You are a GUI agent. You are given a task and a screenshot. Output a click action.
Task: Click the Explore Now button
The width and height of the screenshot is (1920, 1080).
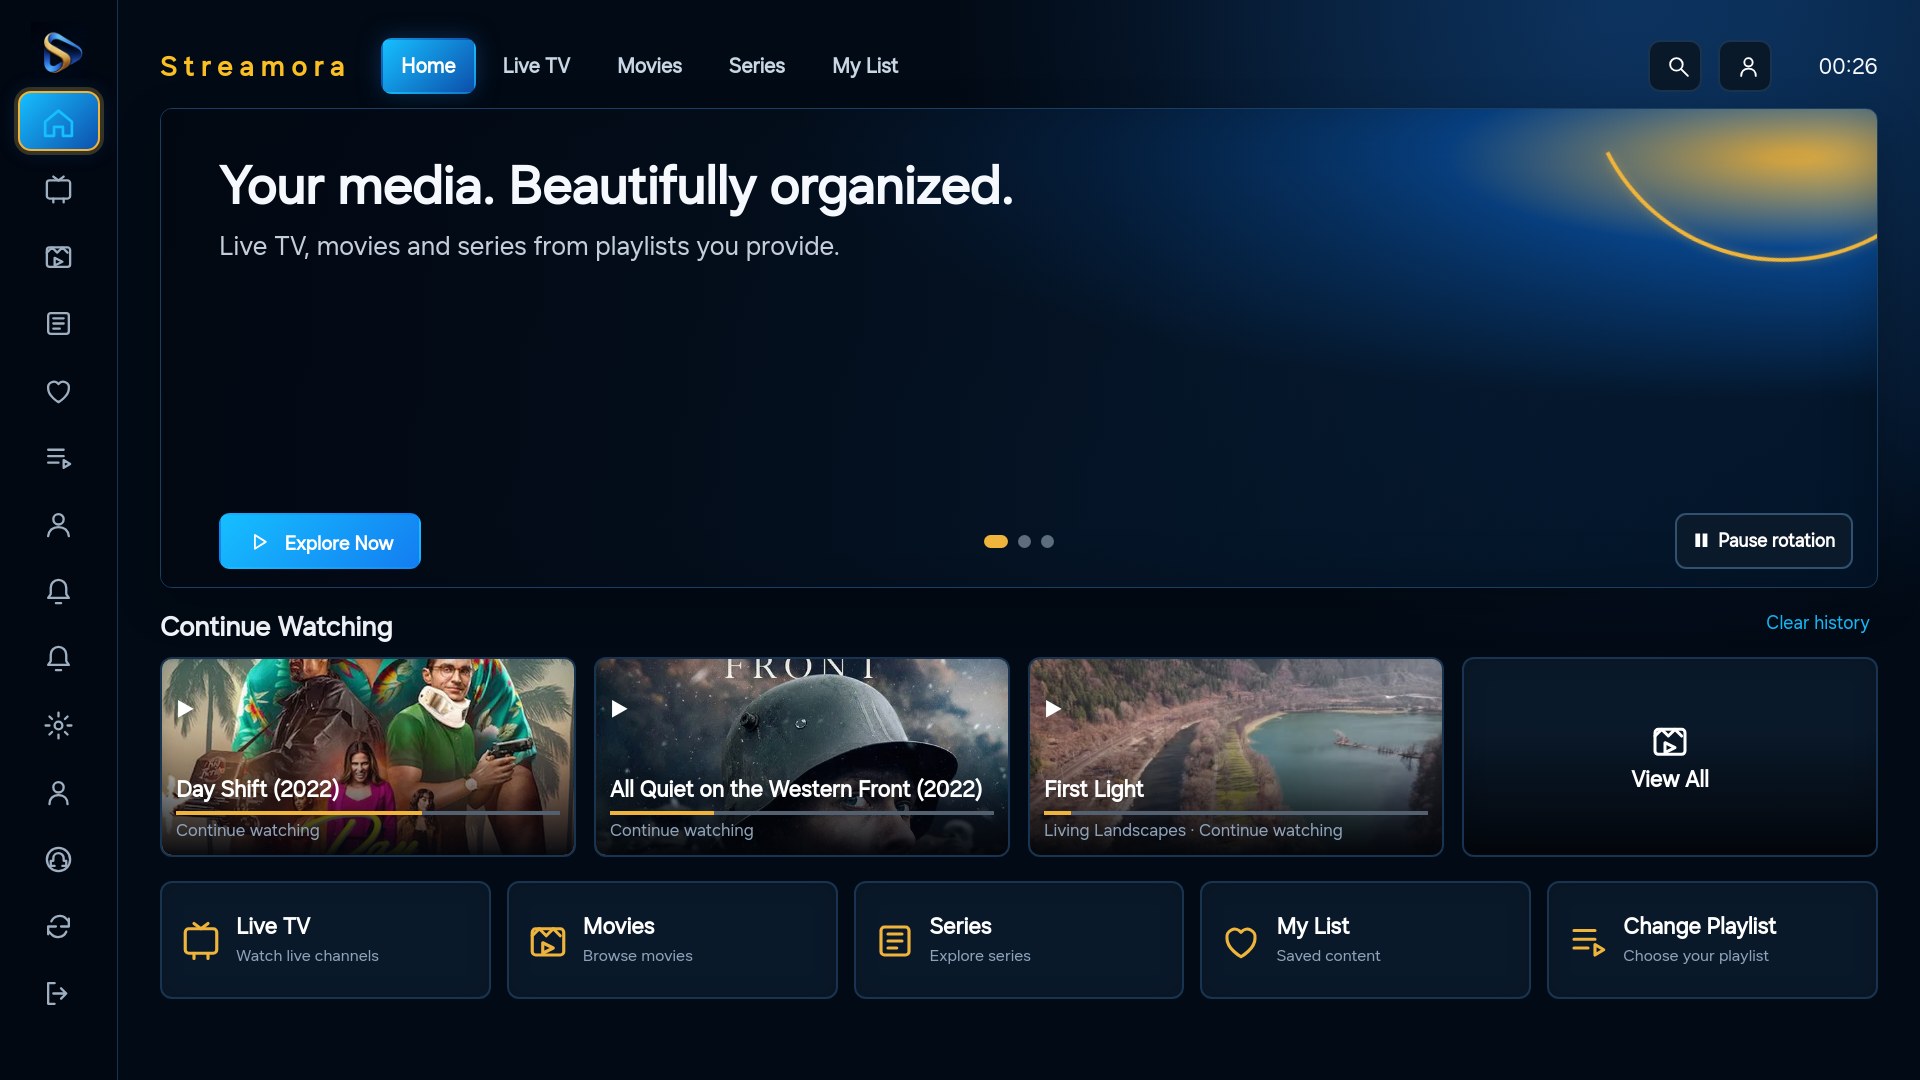pos(320,541)
